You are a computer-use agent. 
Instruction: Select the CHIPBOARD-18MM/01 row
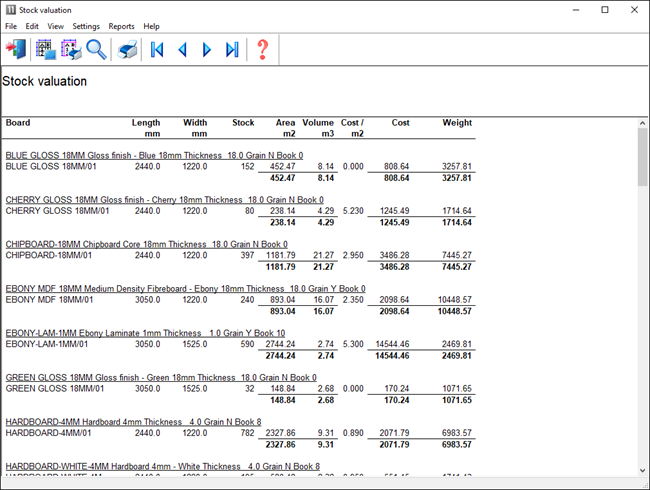(x=49, y=255)
